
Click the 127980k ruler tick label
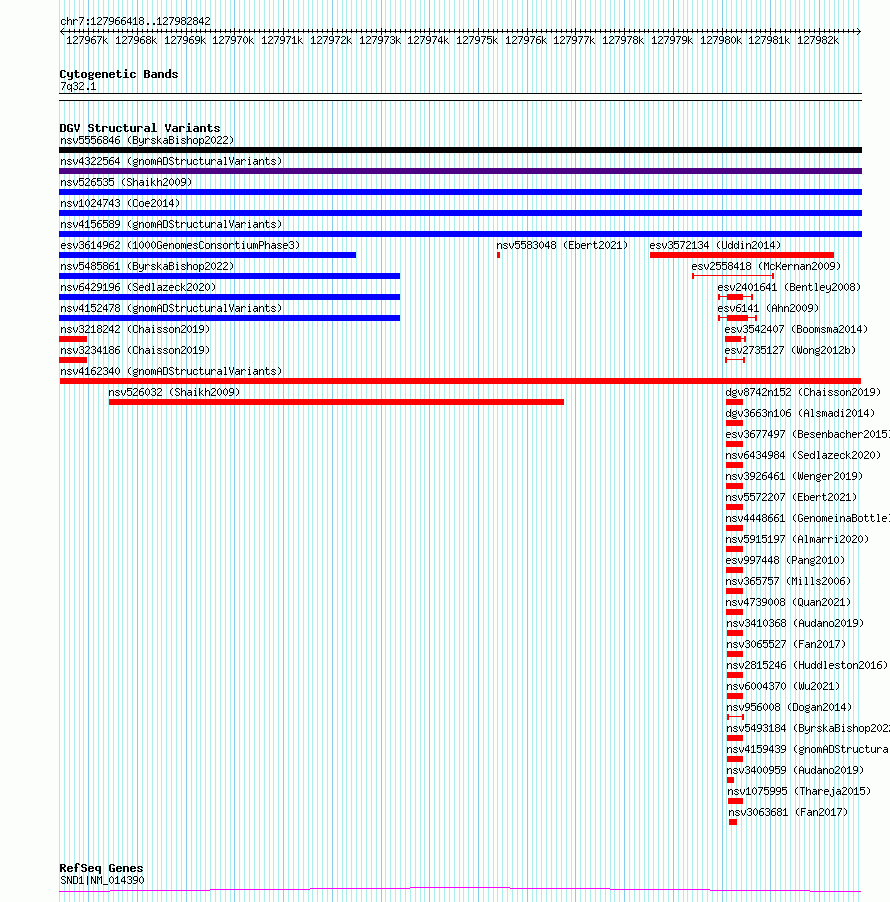[x=720, y=40]
